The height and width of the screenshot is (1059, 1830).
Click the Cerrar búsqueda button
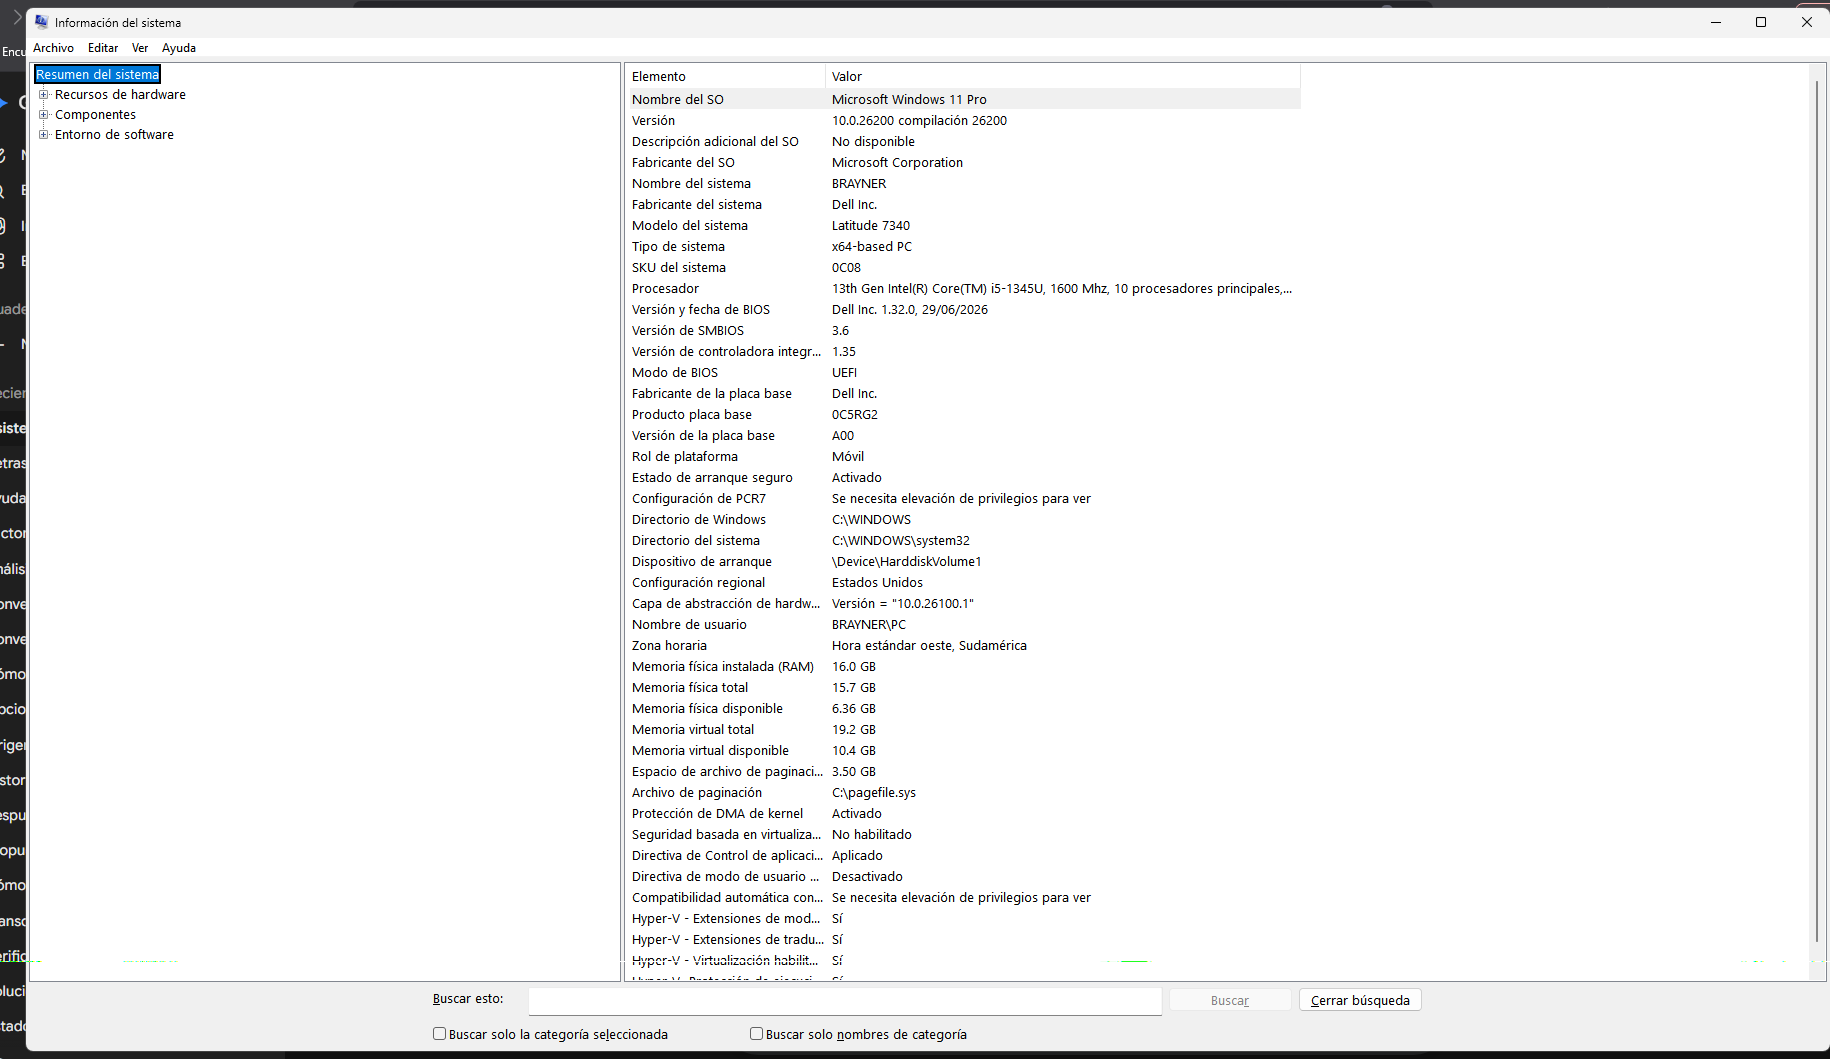pos(1360,1000)
